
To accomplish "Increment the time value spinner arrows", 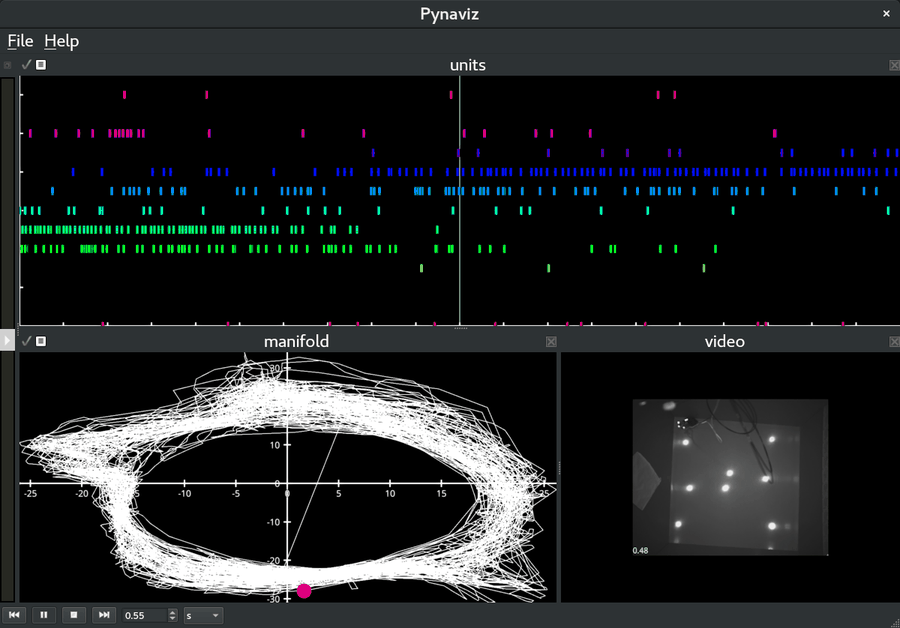I will 173,612.
